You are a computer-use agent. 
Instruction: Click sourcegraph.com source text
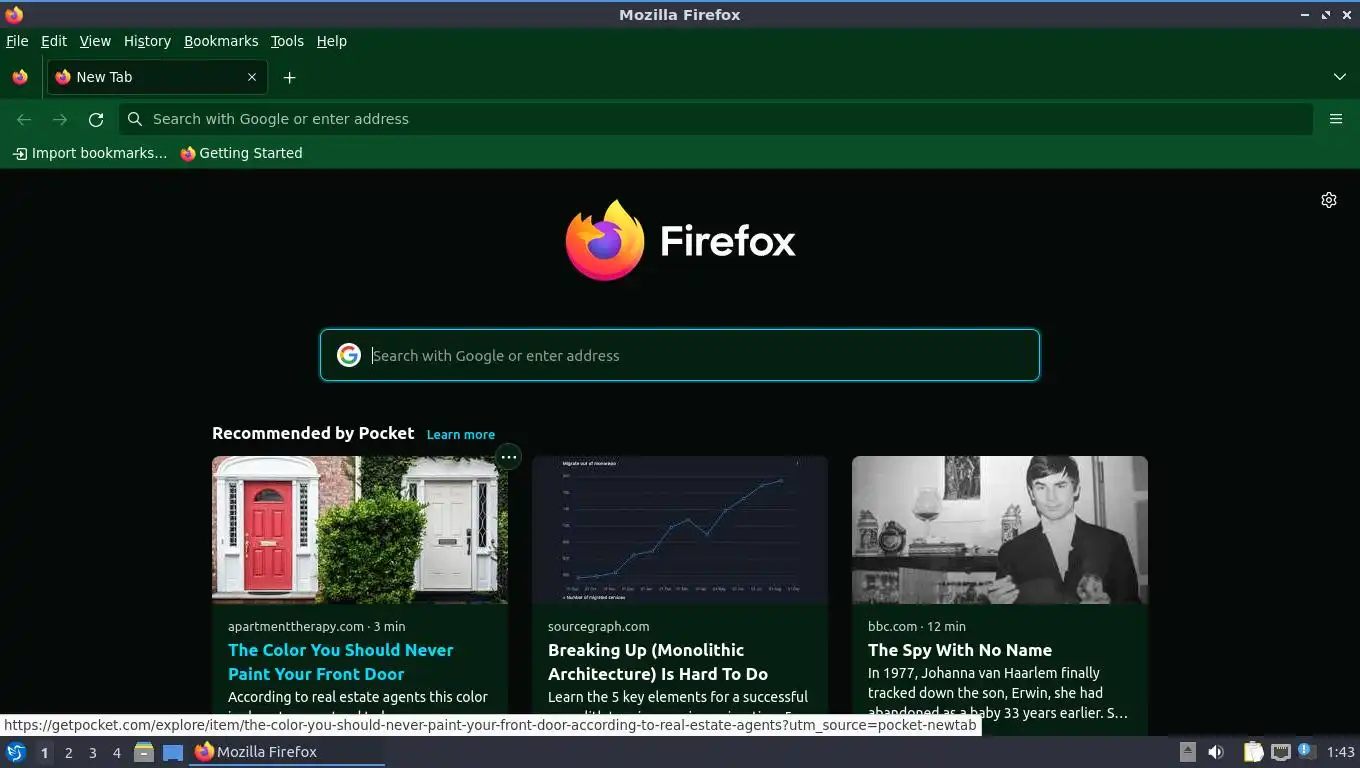pyautogui.click(x=599, y=626)
